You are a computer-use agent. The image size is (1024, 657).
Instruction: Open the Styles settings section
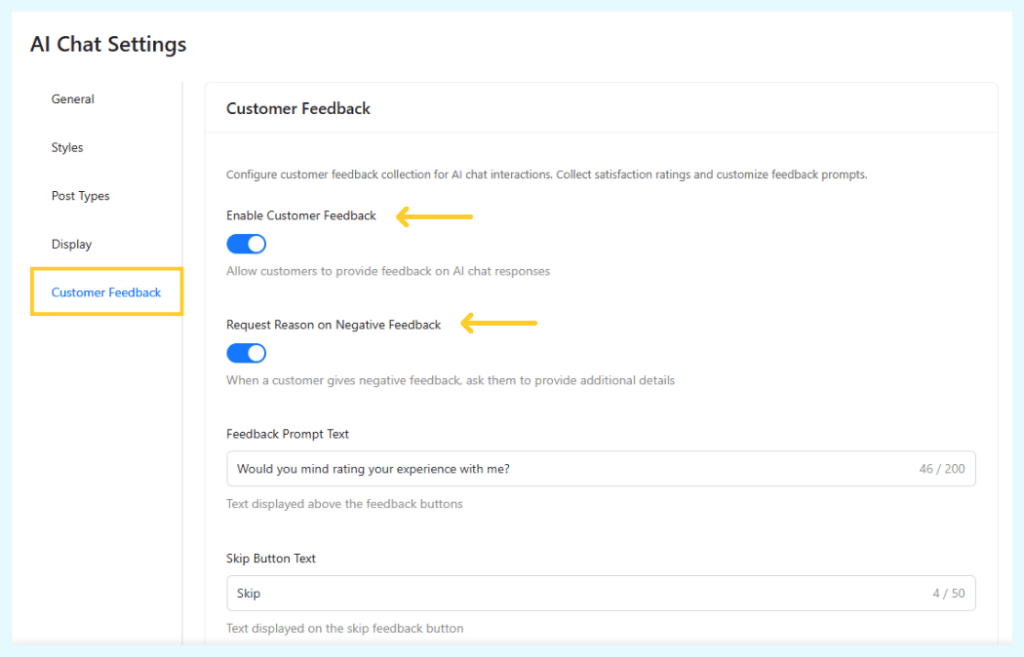tap(67, 147)
